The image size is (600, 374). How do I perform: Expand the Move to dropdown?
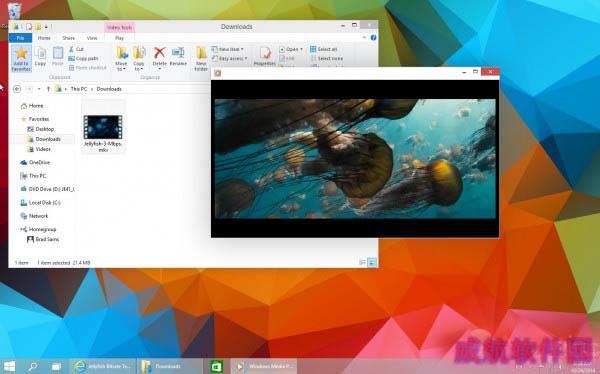point(121,57)
